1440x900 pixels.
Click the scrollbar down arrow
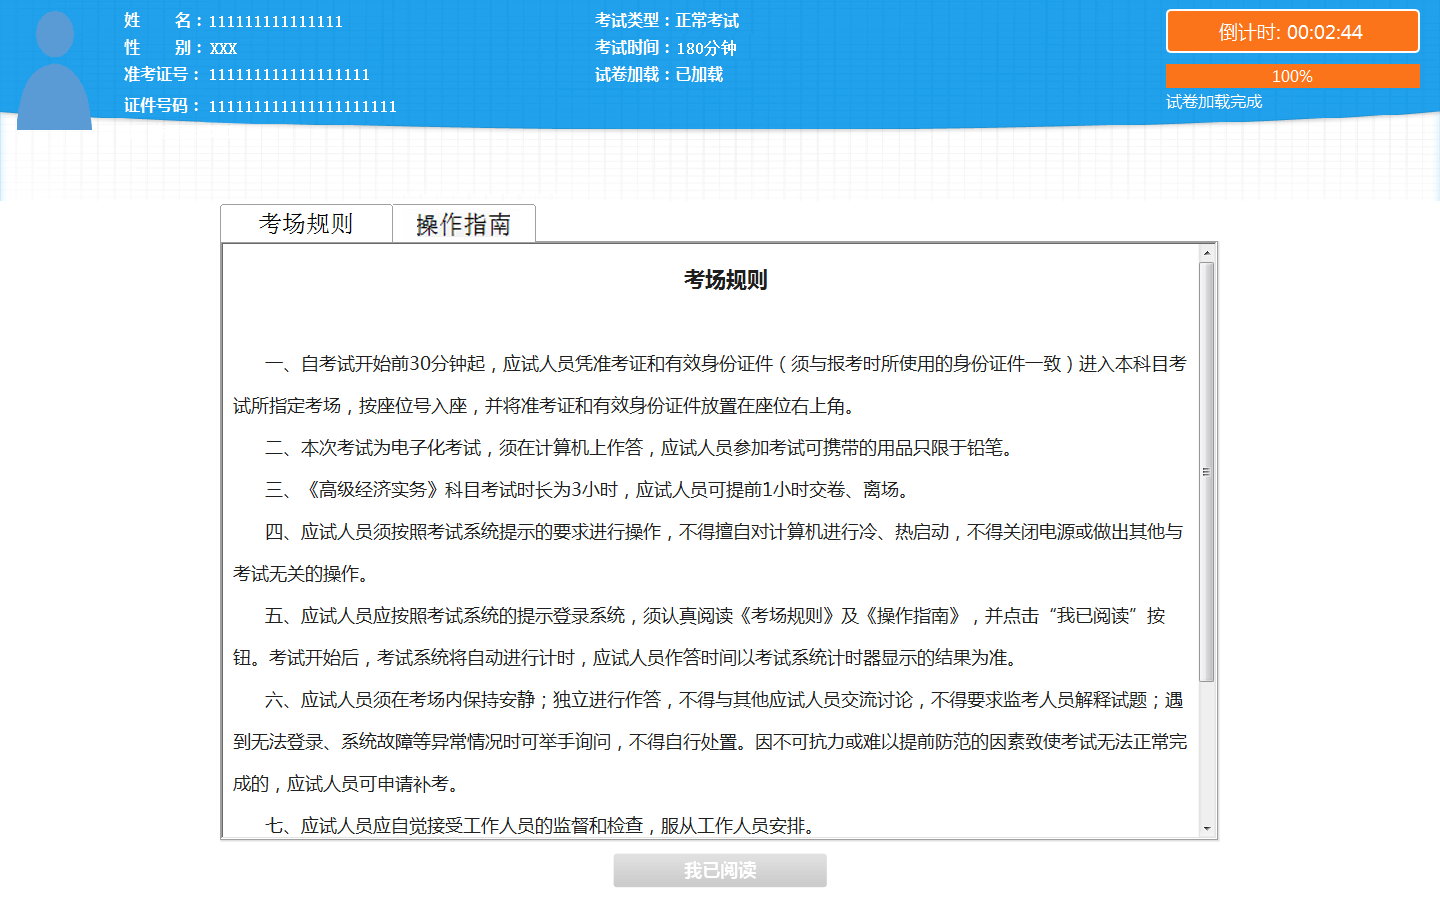coord(1208,830)
